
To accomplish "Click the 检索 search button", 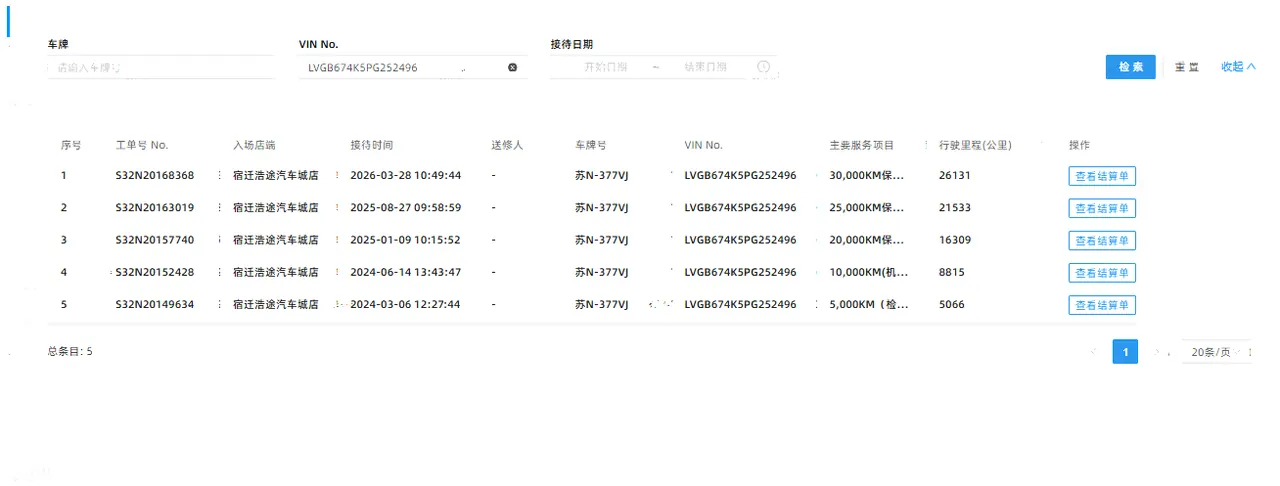I will click(x=1131, y=67).
